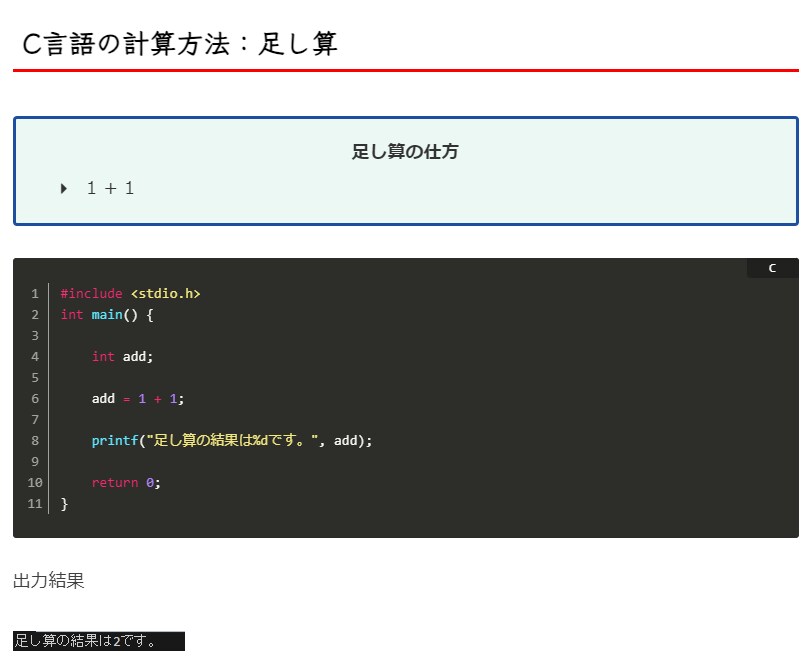Click the '1 + 1' list item text

[110, 188]
